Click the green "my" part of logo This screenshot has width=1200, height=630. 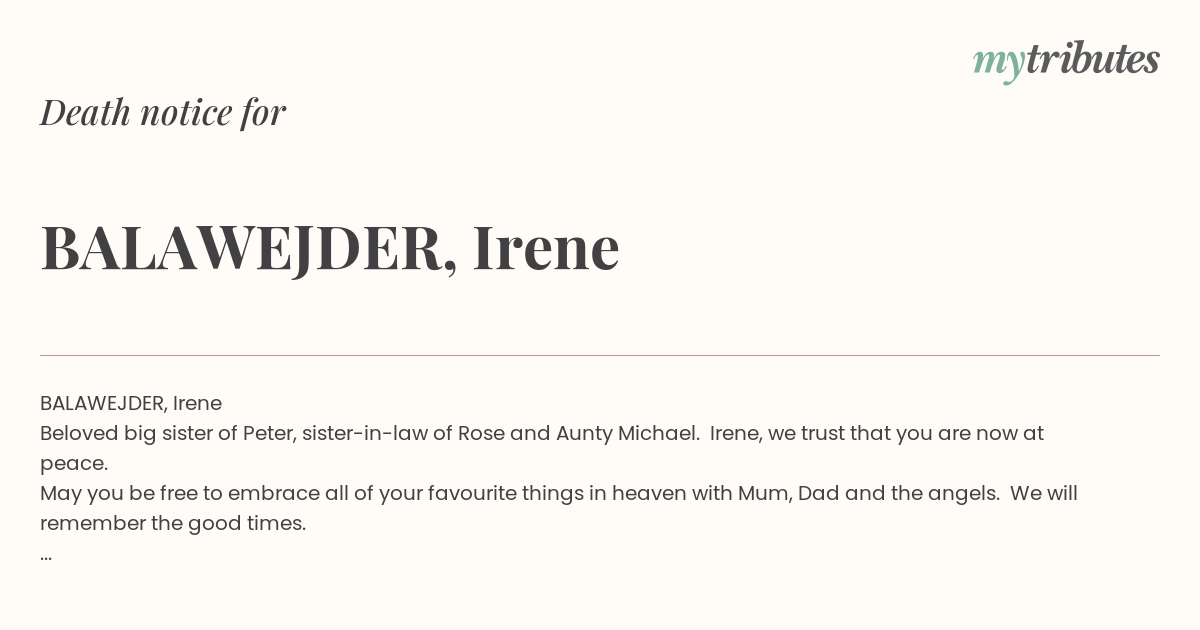(998, 63)
